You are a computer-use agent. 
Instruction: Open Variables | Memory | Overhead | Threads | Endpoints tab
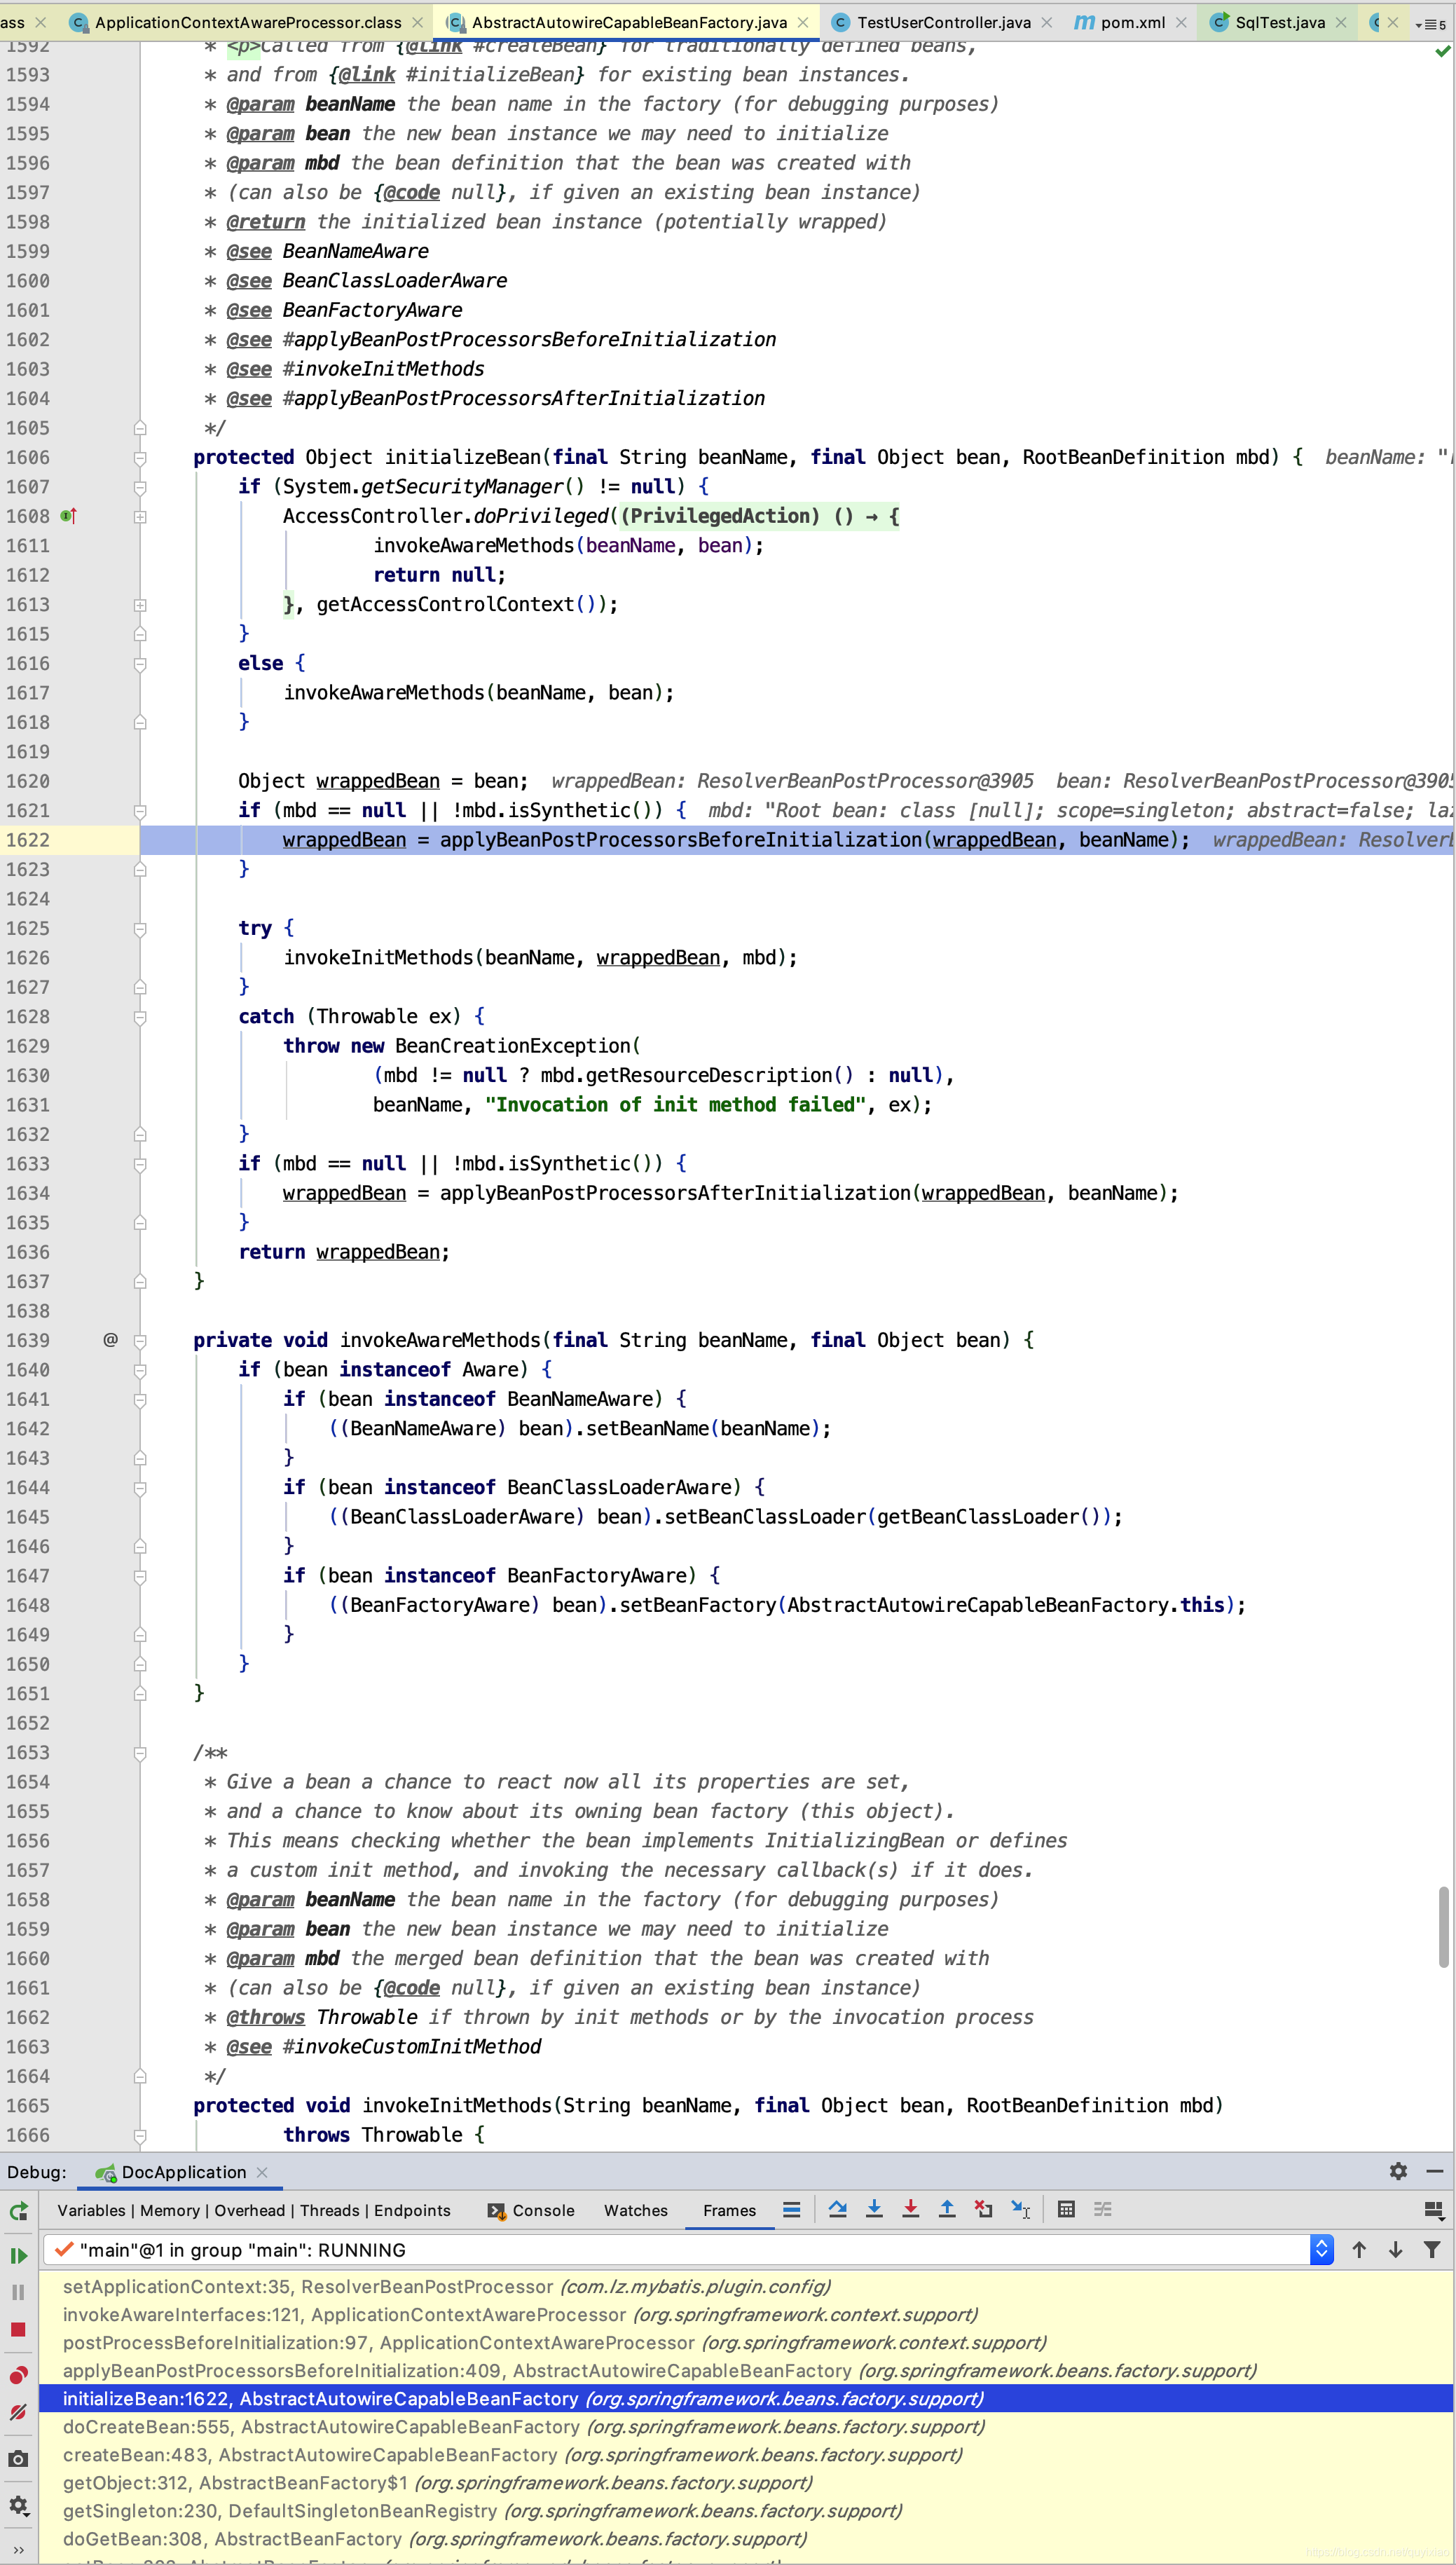pyautogui.click(x=253, y=2210)
